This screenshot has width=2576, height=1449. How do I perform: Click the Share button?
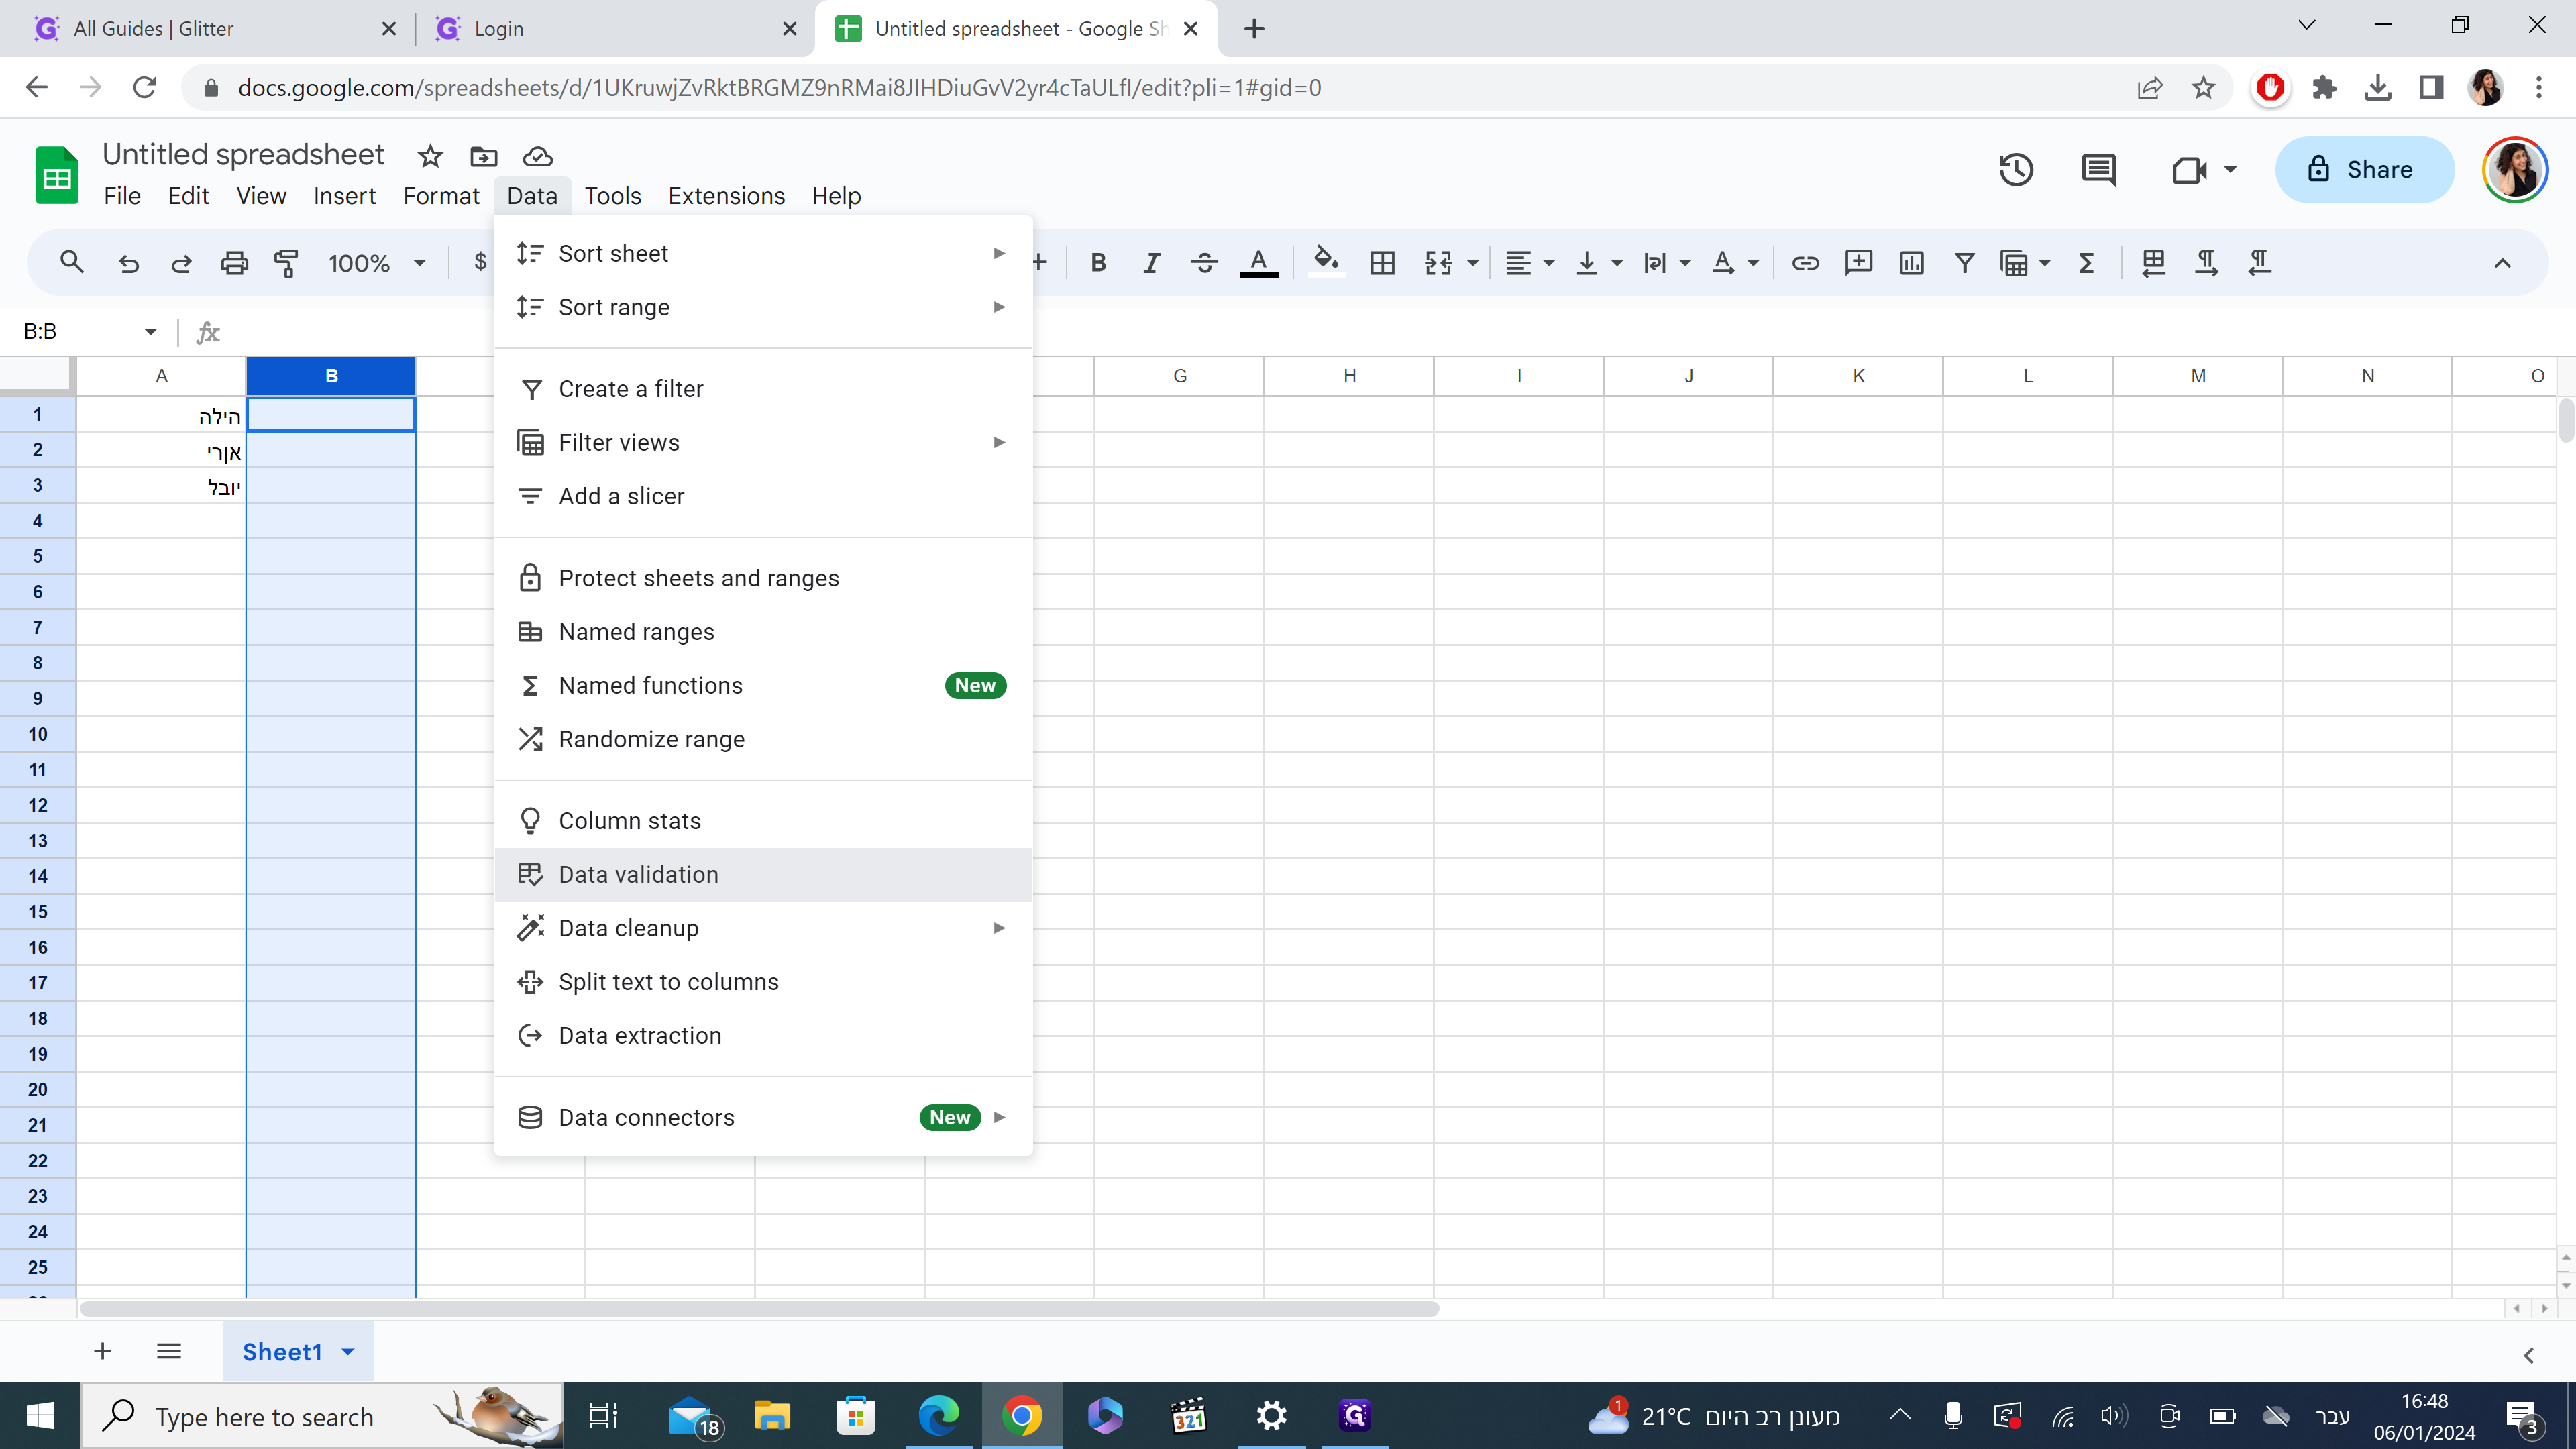pyautogui.click(x=2364, y=169)
